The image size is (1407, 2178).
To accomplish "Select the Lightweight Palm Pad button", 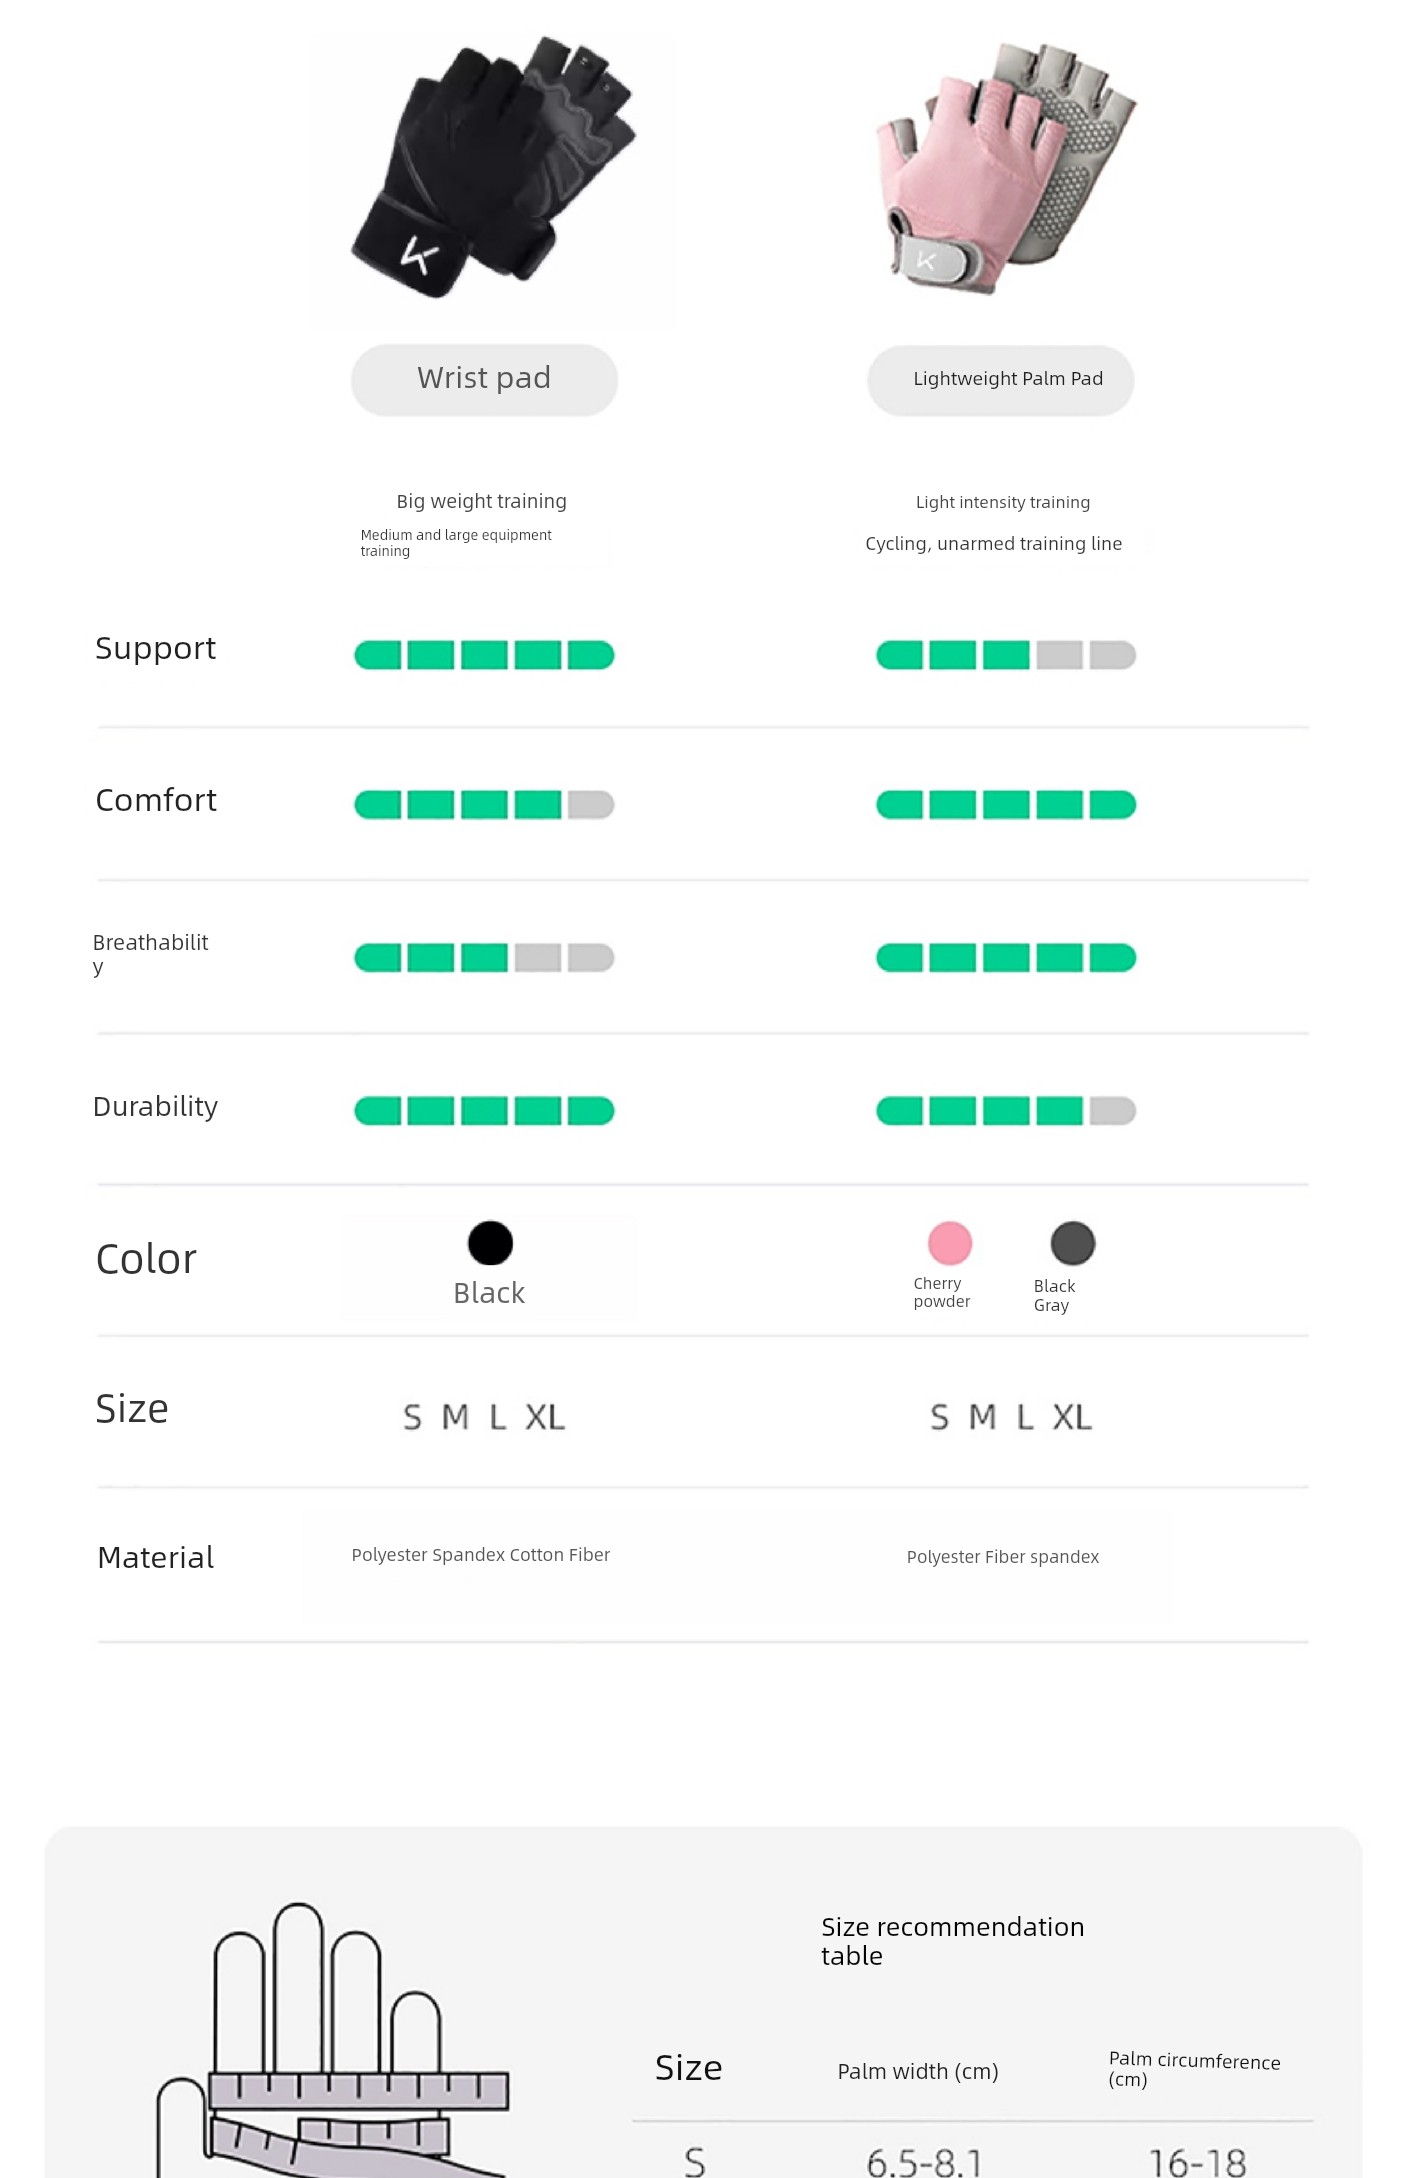I will click(1001, 380).
